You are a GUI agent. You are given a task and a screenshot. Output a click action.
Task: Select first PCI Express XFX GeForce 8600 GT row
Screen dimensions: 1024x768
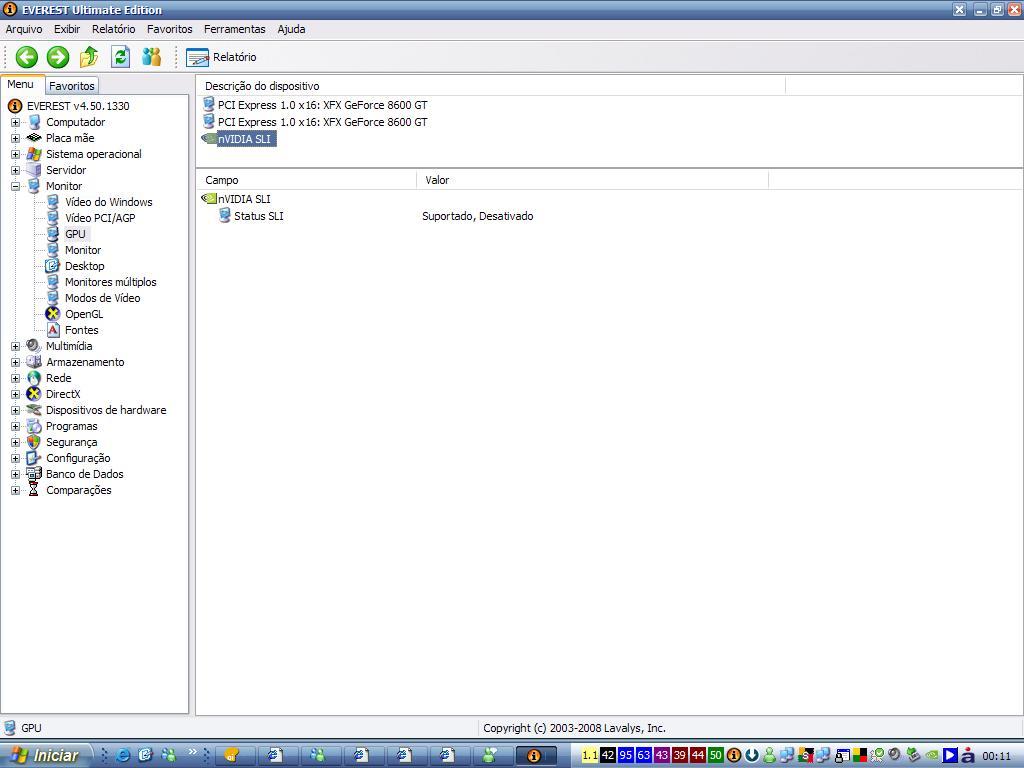(x=323, y=105)
